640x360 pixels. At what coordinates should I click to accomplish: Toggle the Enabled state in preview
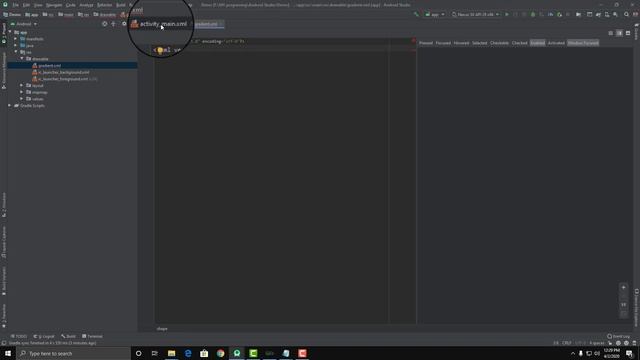538,43
